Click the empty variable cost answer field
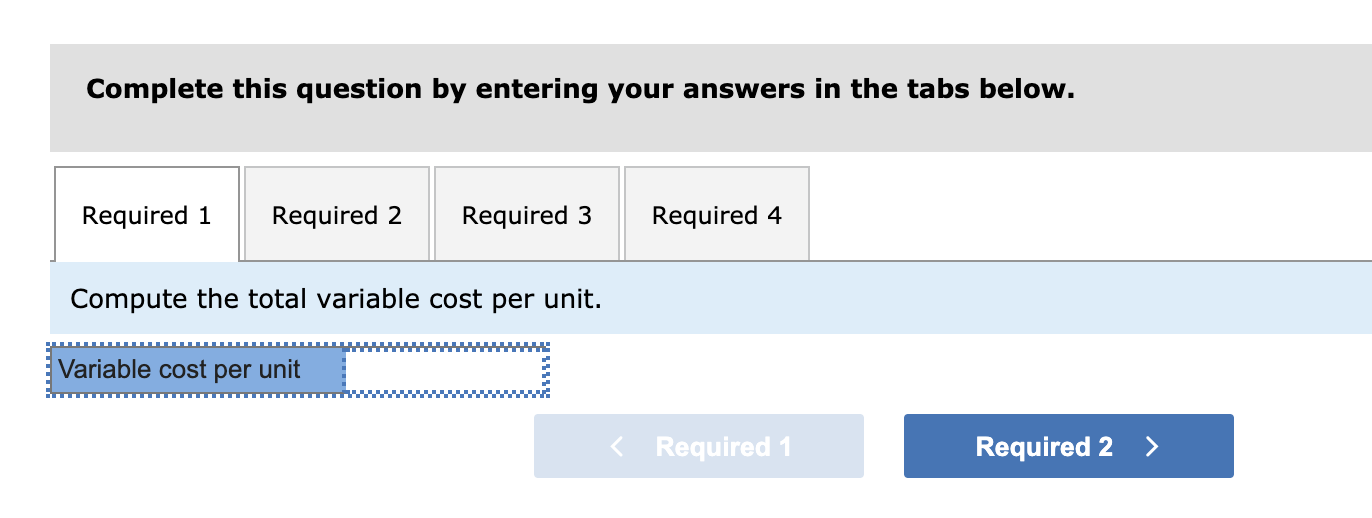 [445, 370]
